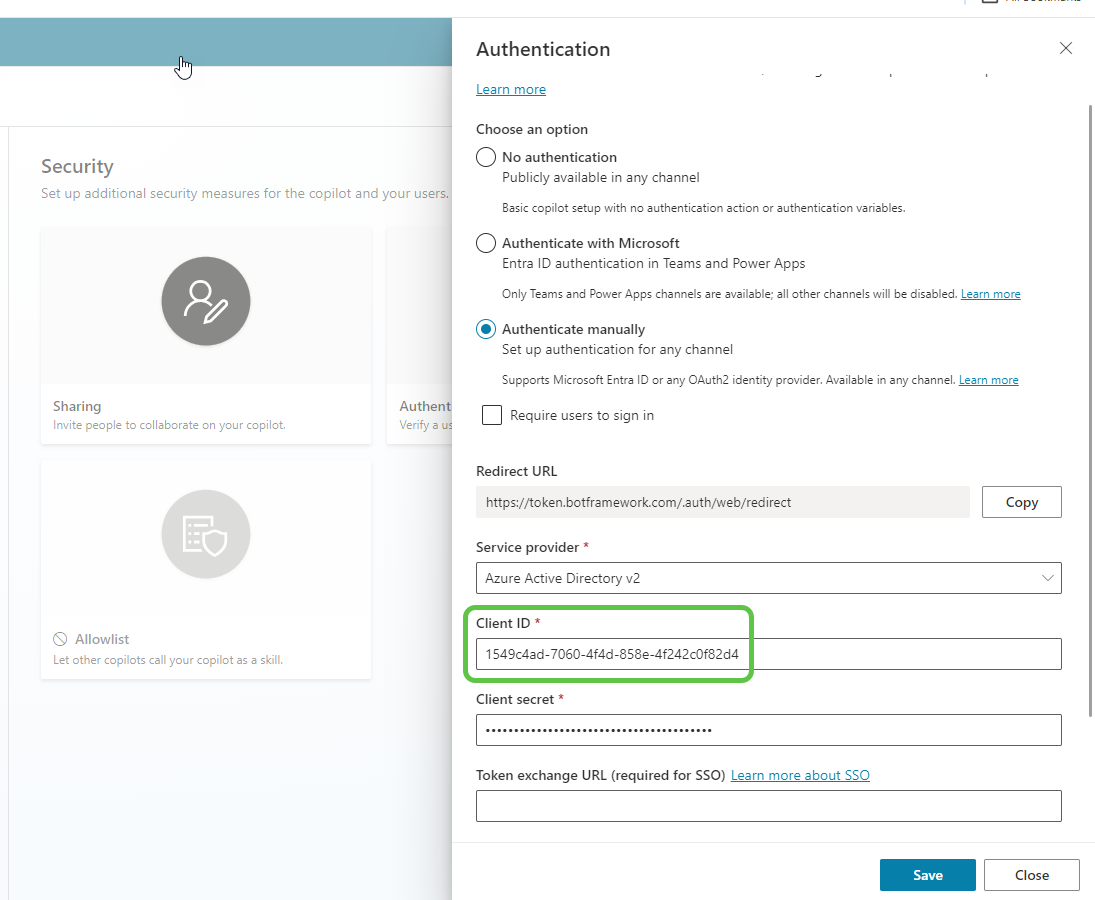1095x900 pixels.
Task: Expand the Azure Active Directory v2 selector chevron
Action: [x=1047, y=578]
